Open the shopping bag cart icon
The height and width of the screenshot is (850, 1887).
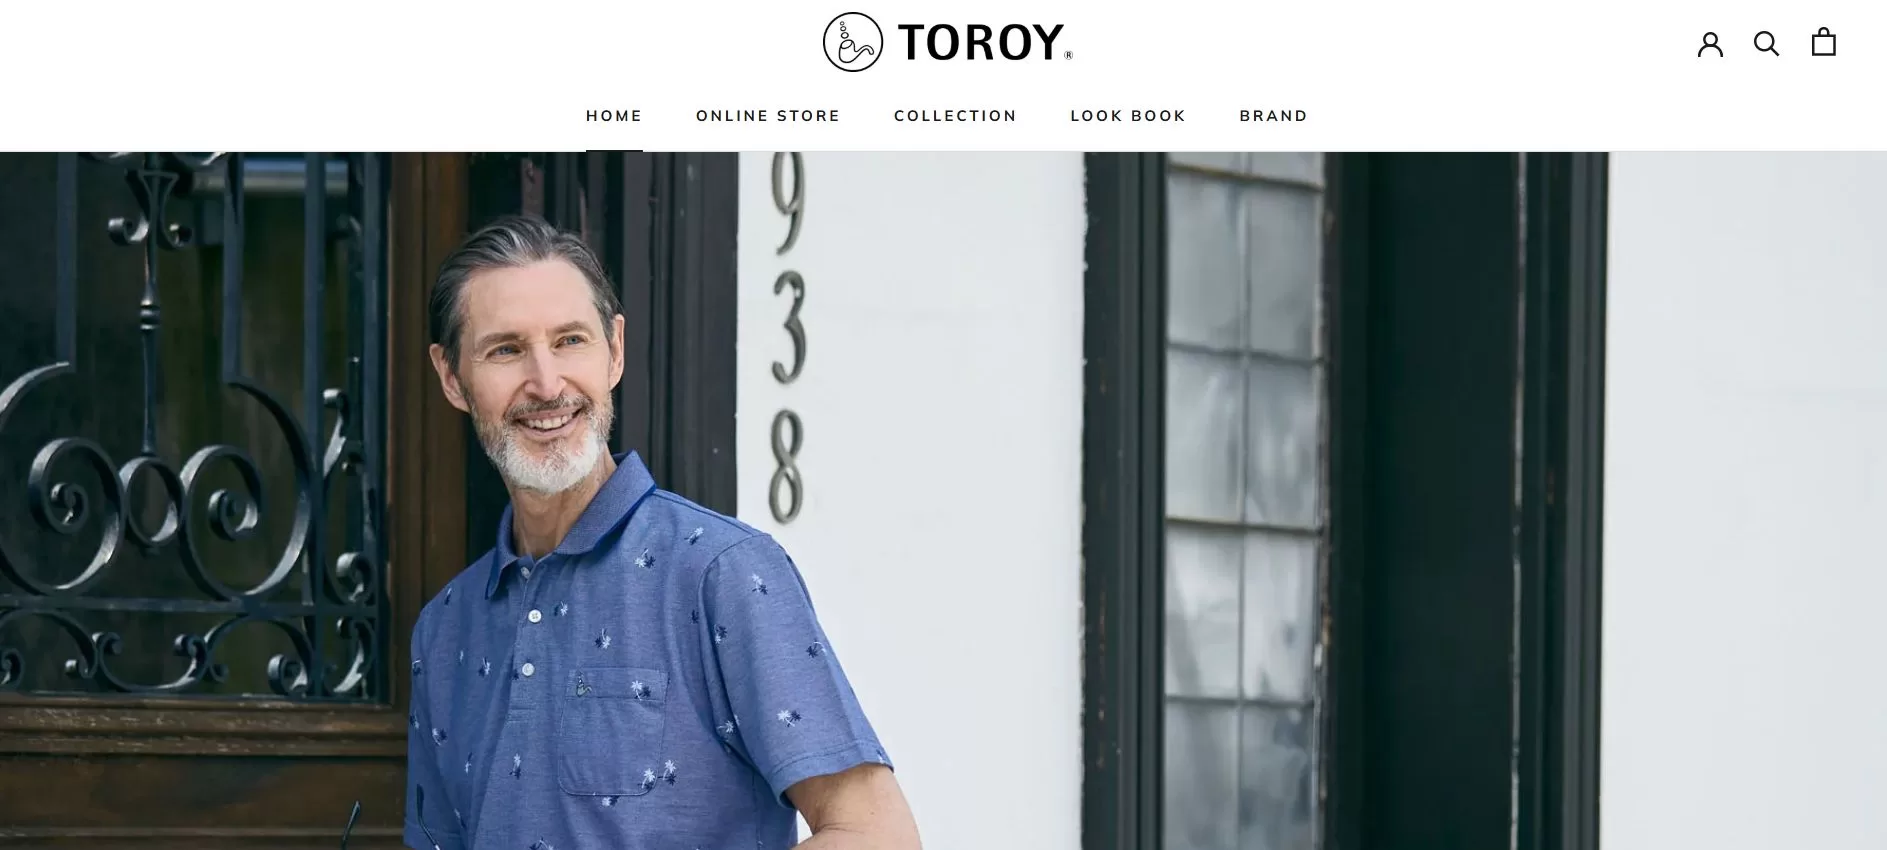tap(1824, 42)
